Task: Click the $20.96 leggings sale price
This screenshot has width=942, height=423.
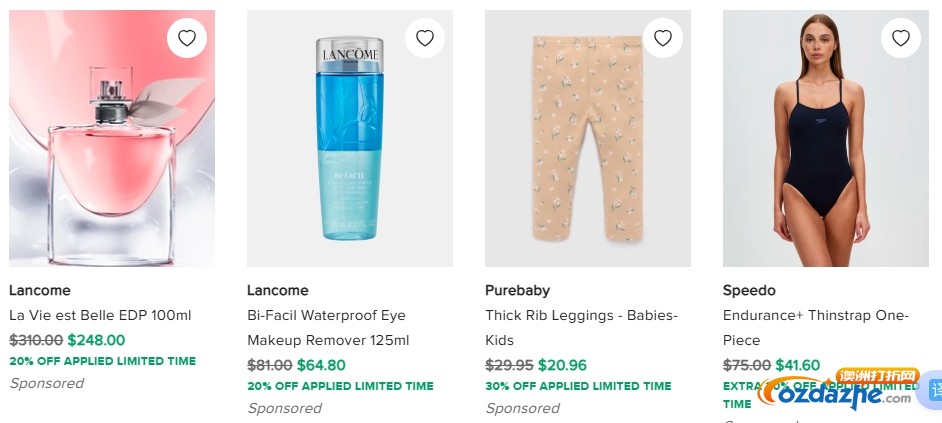Action: [562, 365]
